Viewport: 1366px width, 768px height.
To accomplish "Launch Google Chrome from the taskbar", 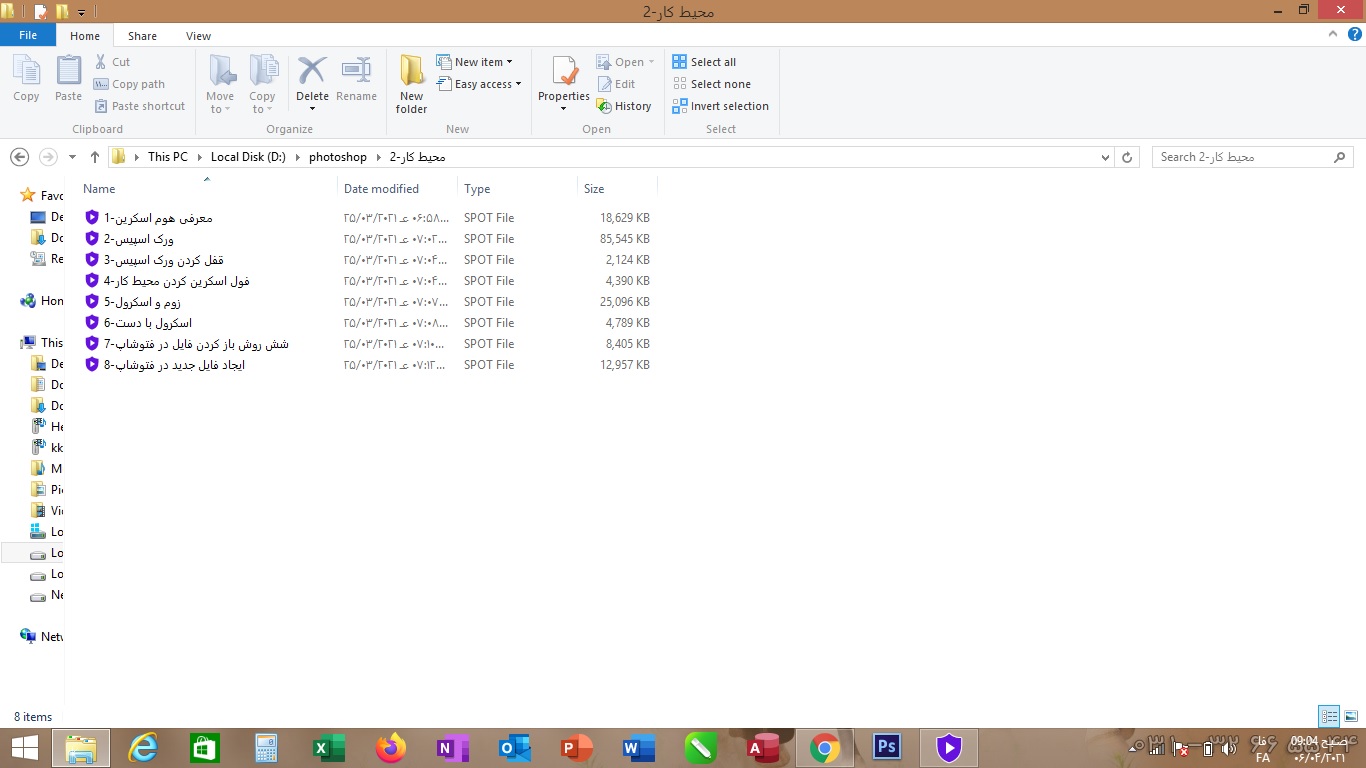I will pos(824,747).
